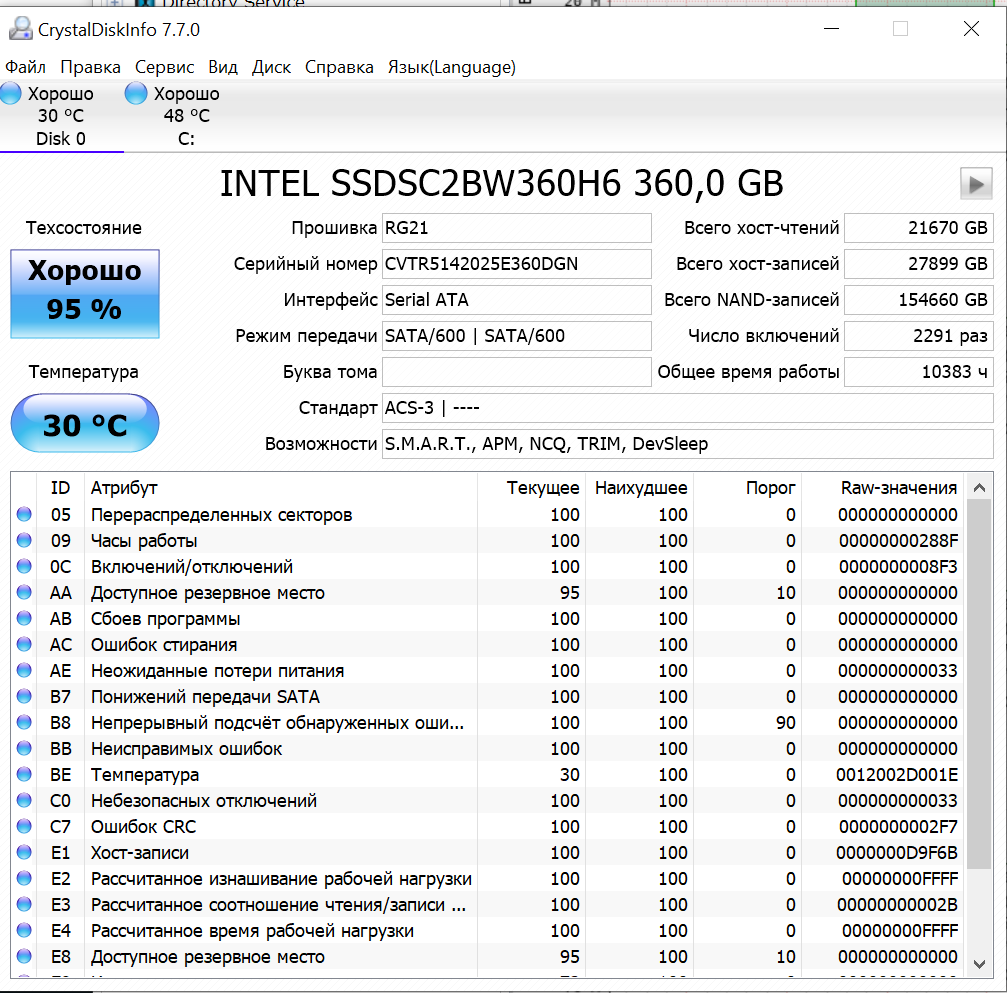Click status icon of row AB Сбоев программы

(24, 618)
